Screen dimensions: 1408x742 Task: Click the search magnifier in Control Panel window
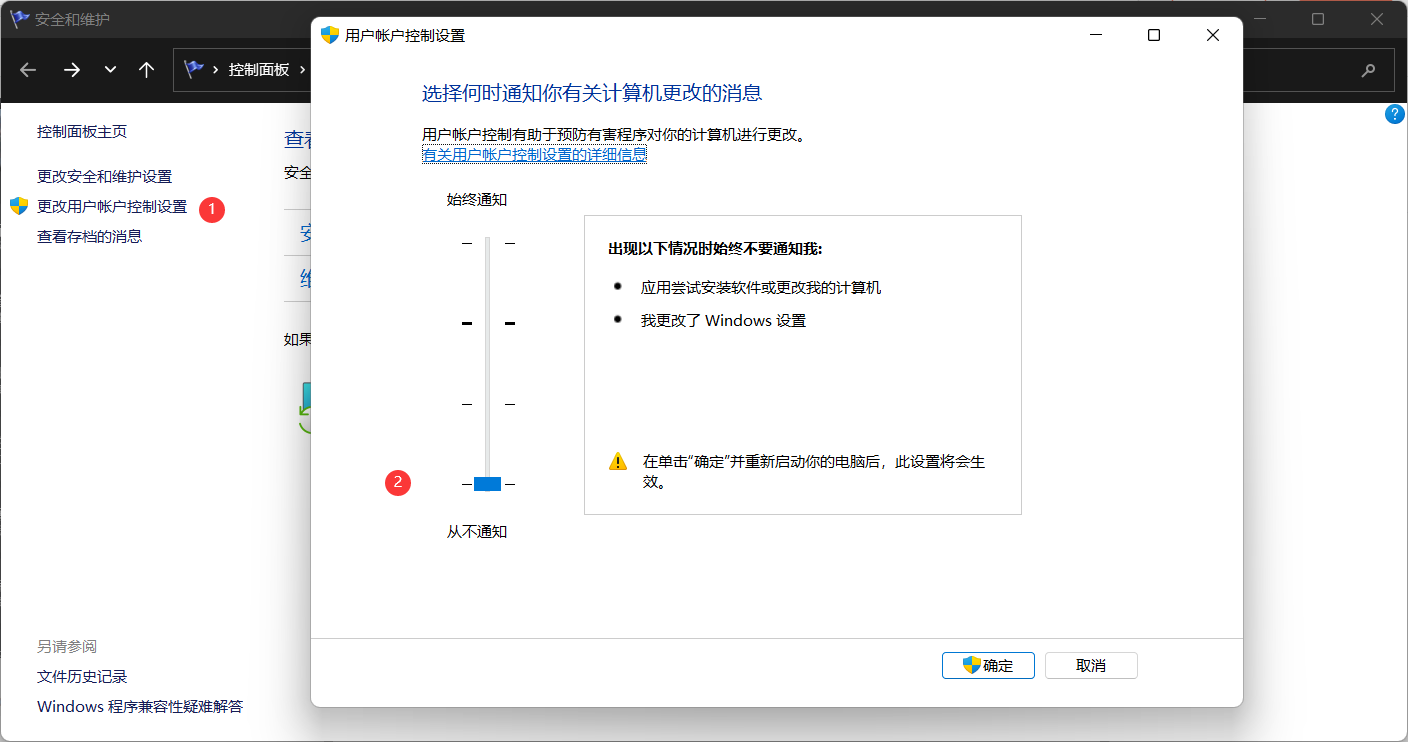click(1368, 70)
